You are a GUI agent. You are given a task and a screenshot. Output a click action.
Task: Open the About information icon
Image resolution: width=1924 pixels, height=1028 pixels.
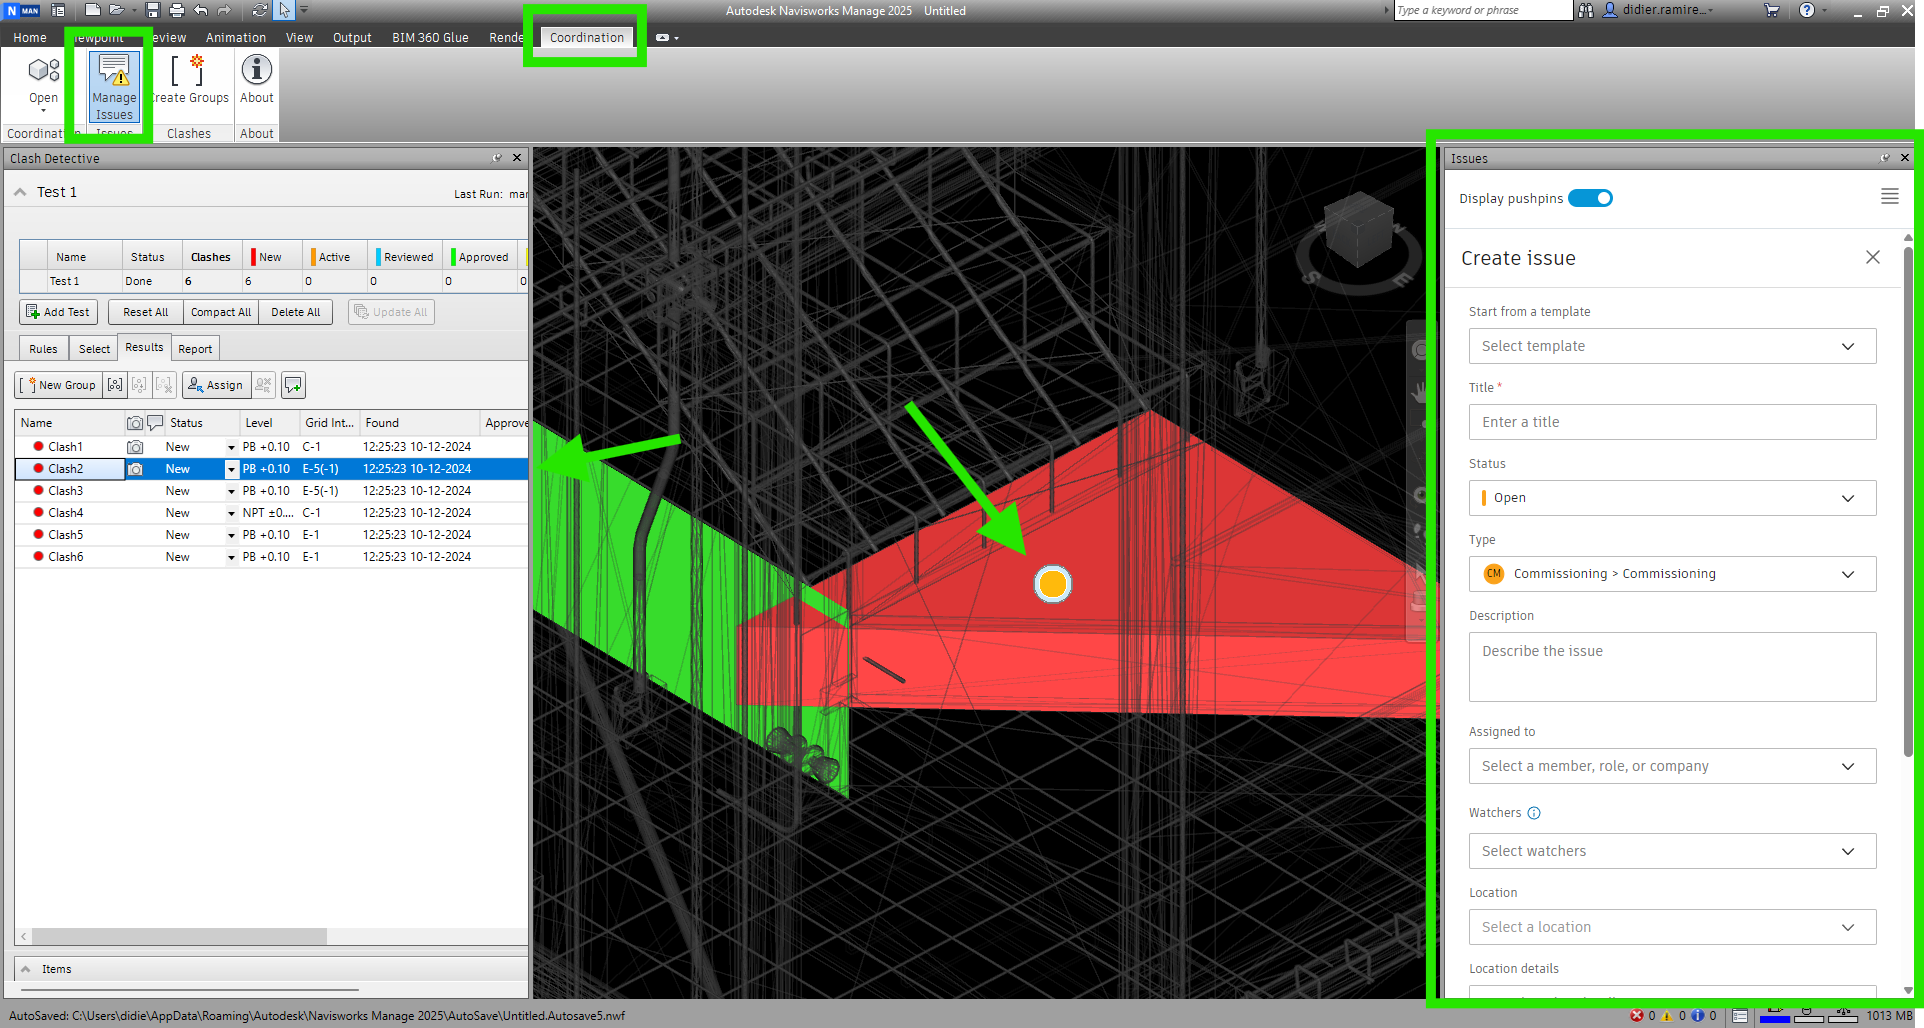point(257,70)
